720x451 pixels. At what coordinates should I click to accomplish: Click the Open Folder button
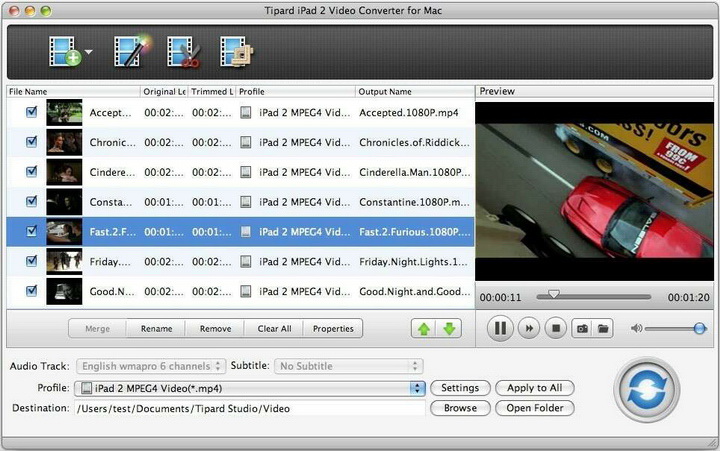click(534, 408)
